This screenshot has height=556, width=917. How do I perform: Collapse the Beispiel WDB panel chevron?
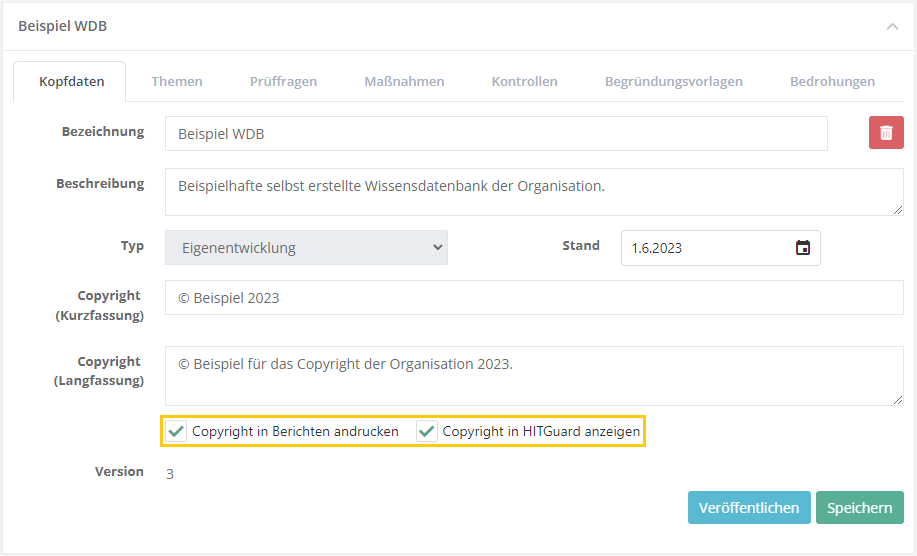892,27
